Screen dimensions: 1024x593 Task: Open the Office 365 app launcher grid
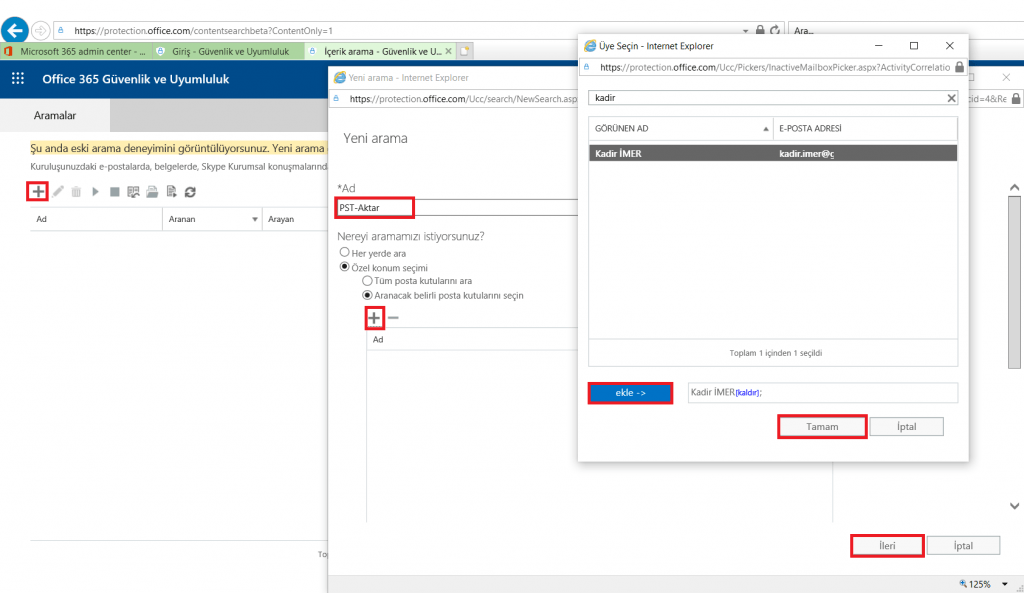point(18,79)
